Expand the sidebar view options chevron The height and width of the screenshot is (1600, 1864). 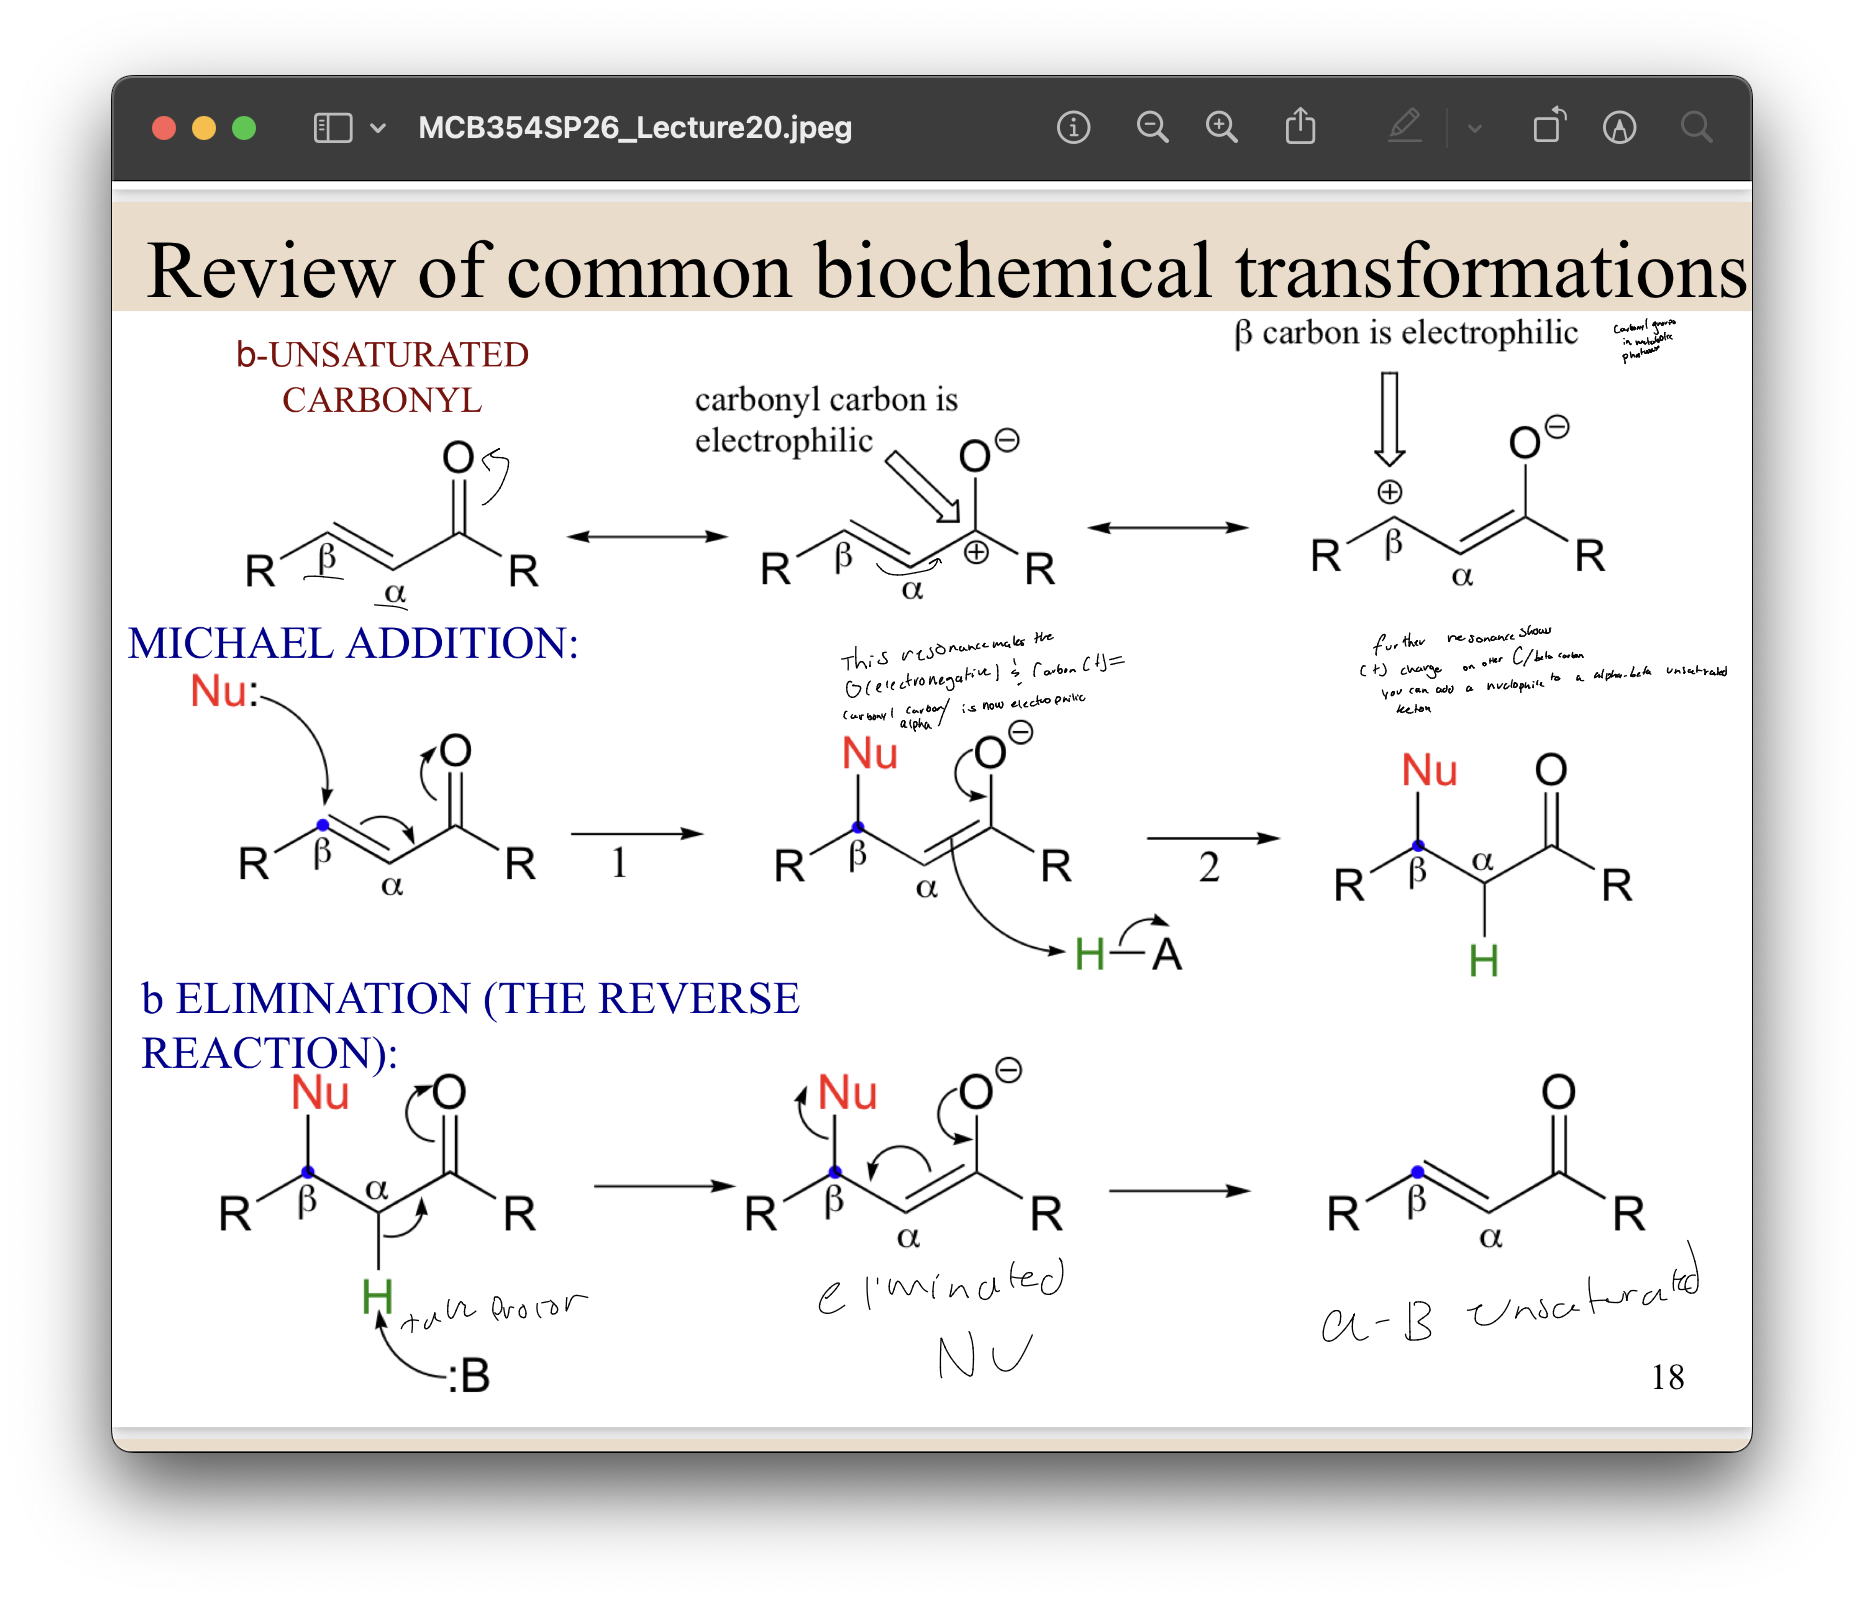378,128
